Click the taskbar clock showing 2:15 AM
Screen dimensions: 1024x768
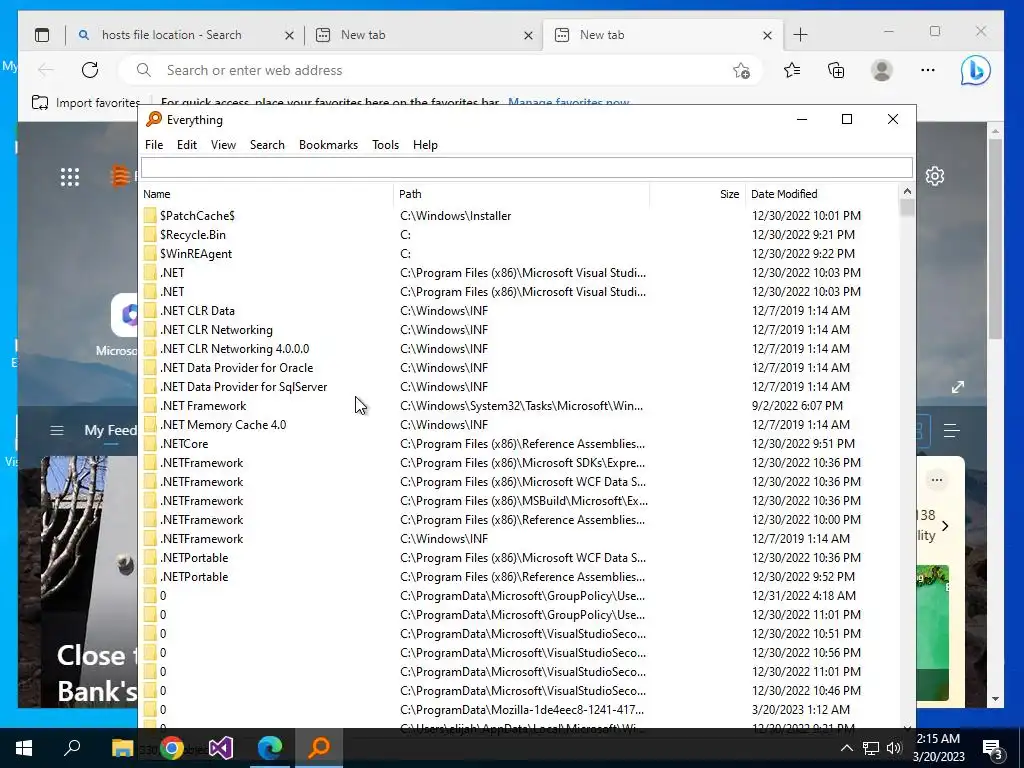(x=938, y=748)
